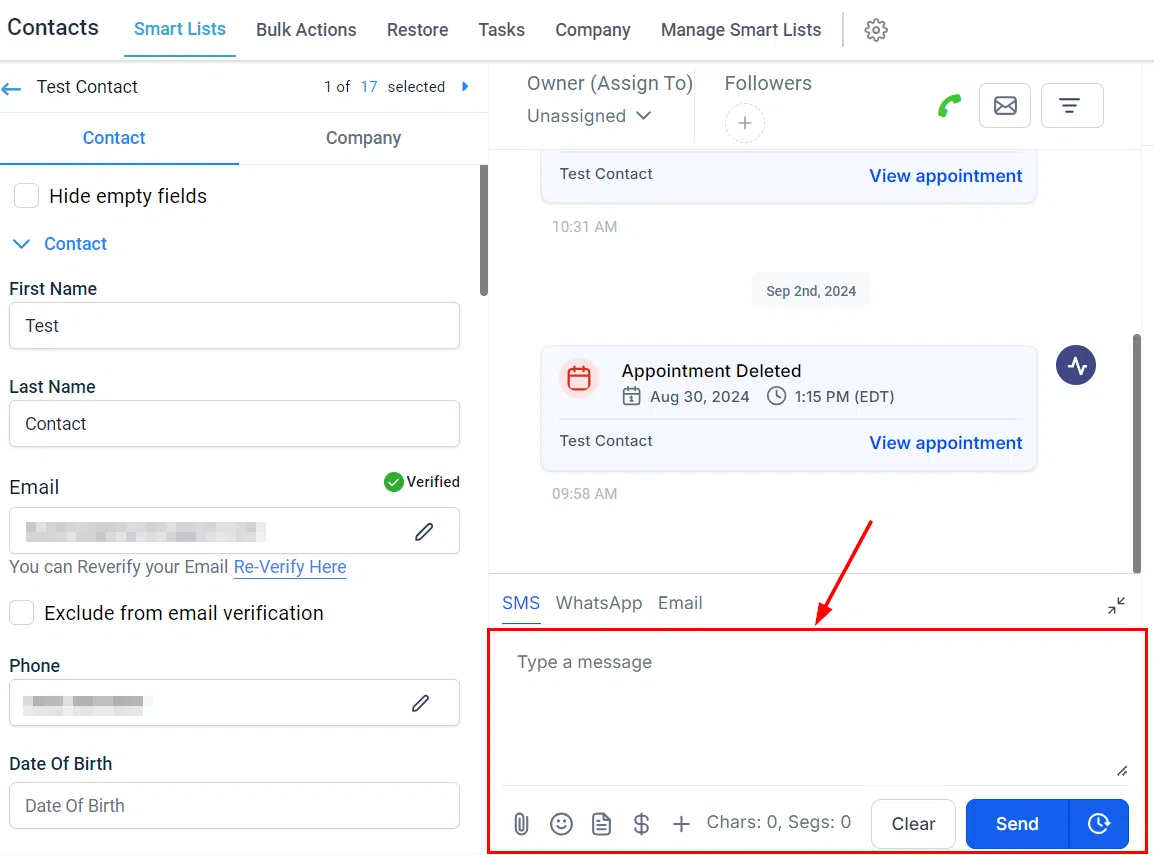The image size is (1154, 855).
Task: Click the contact fields panel scrollbar
Action: (x=484, y=230)
